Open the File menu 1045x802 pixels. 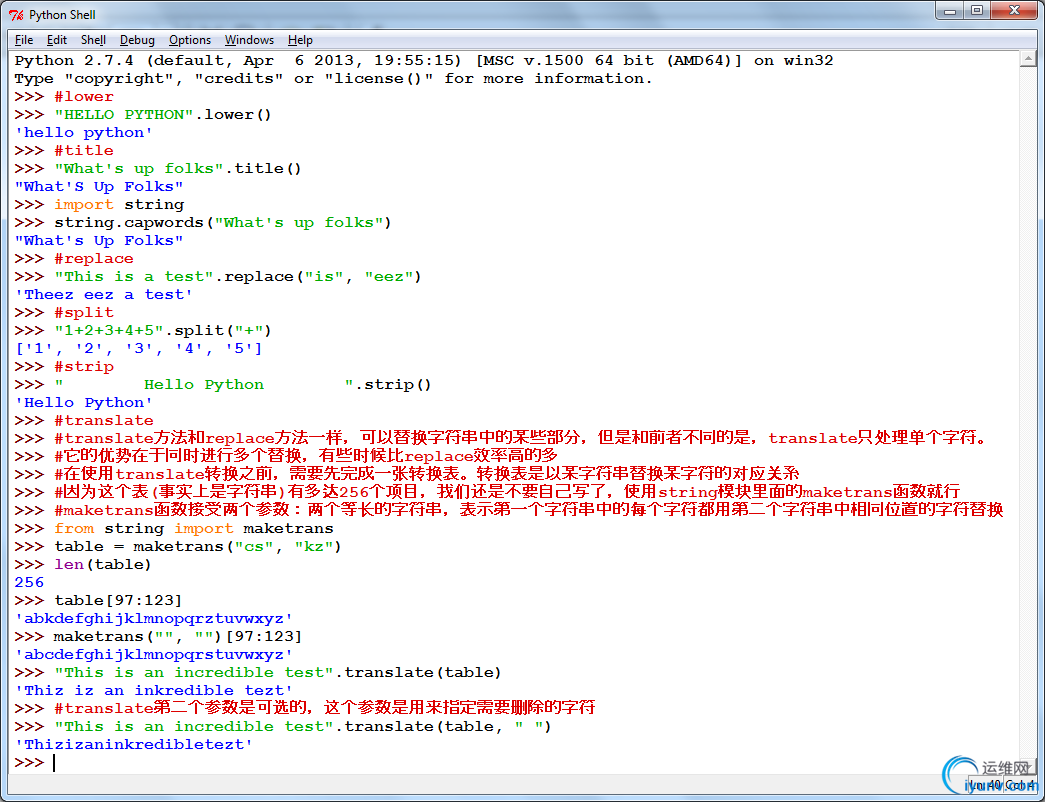point(24,40)
